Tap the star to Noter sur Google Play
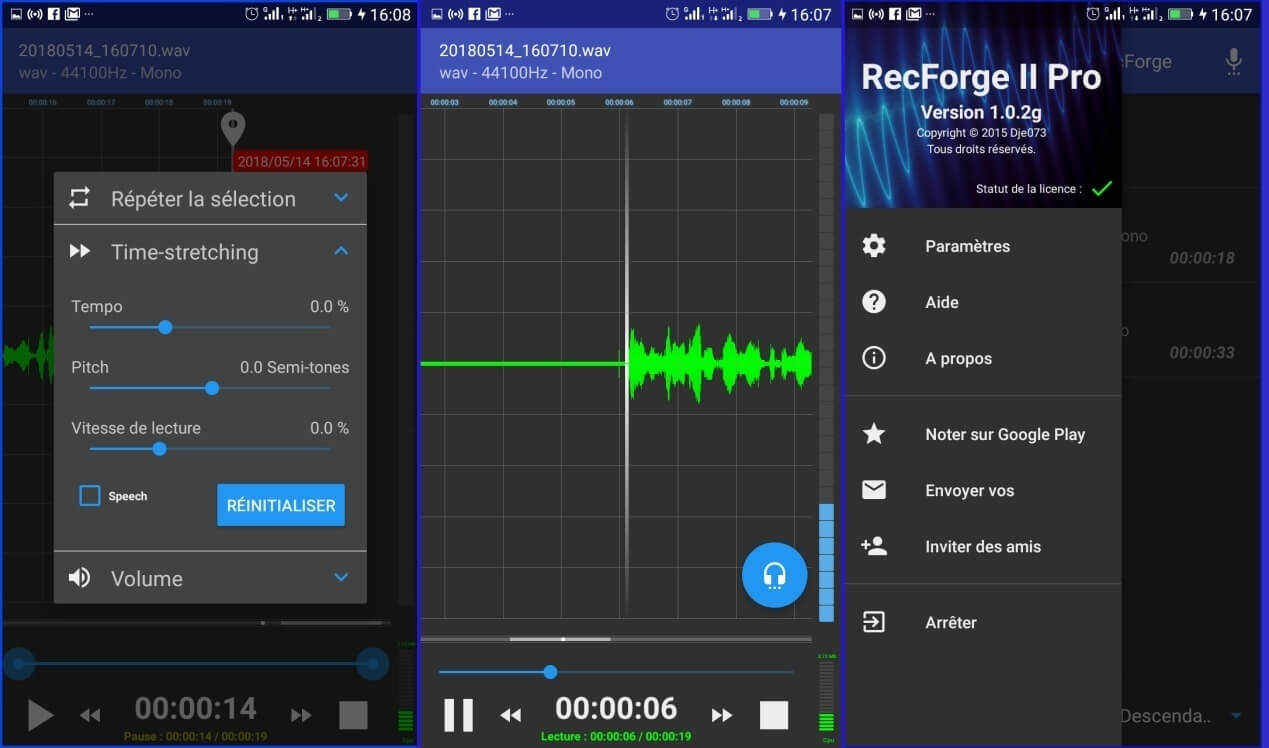Screen dimensions: 1269x748 click(874, 434)
